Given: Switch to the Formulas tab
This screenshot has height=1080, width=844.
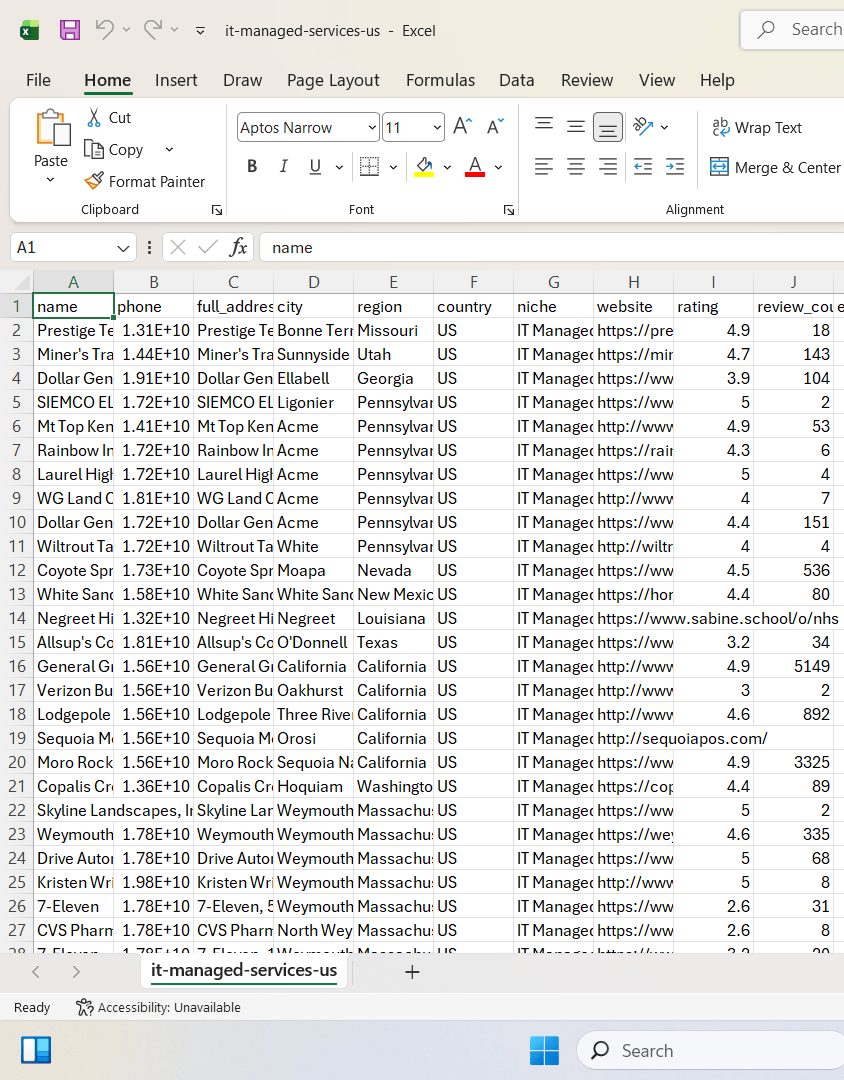Looking at the screenshot, I should click(440, 80).
